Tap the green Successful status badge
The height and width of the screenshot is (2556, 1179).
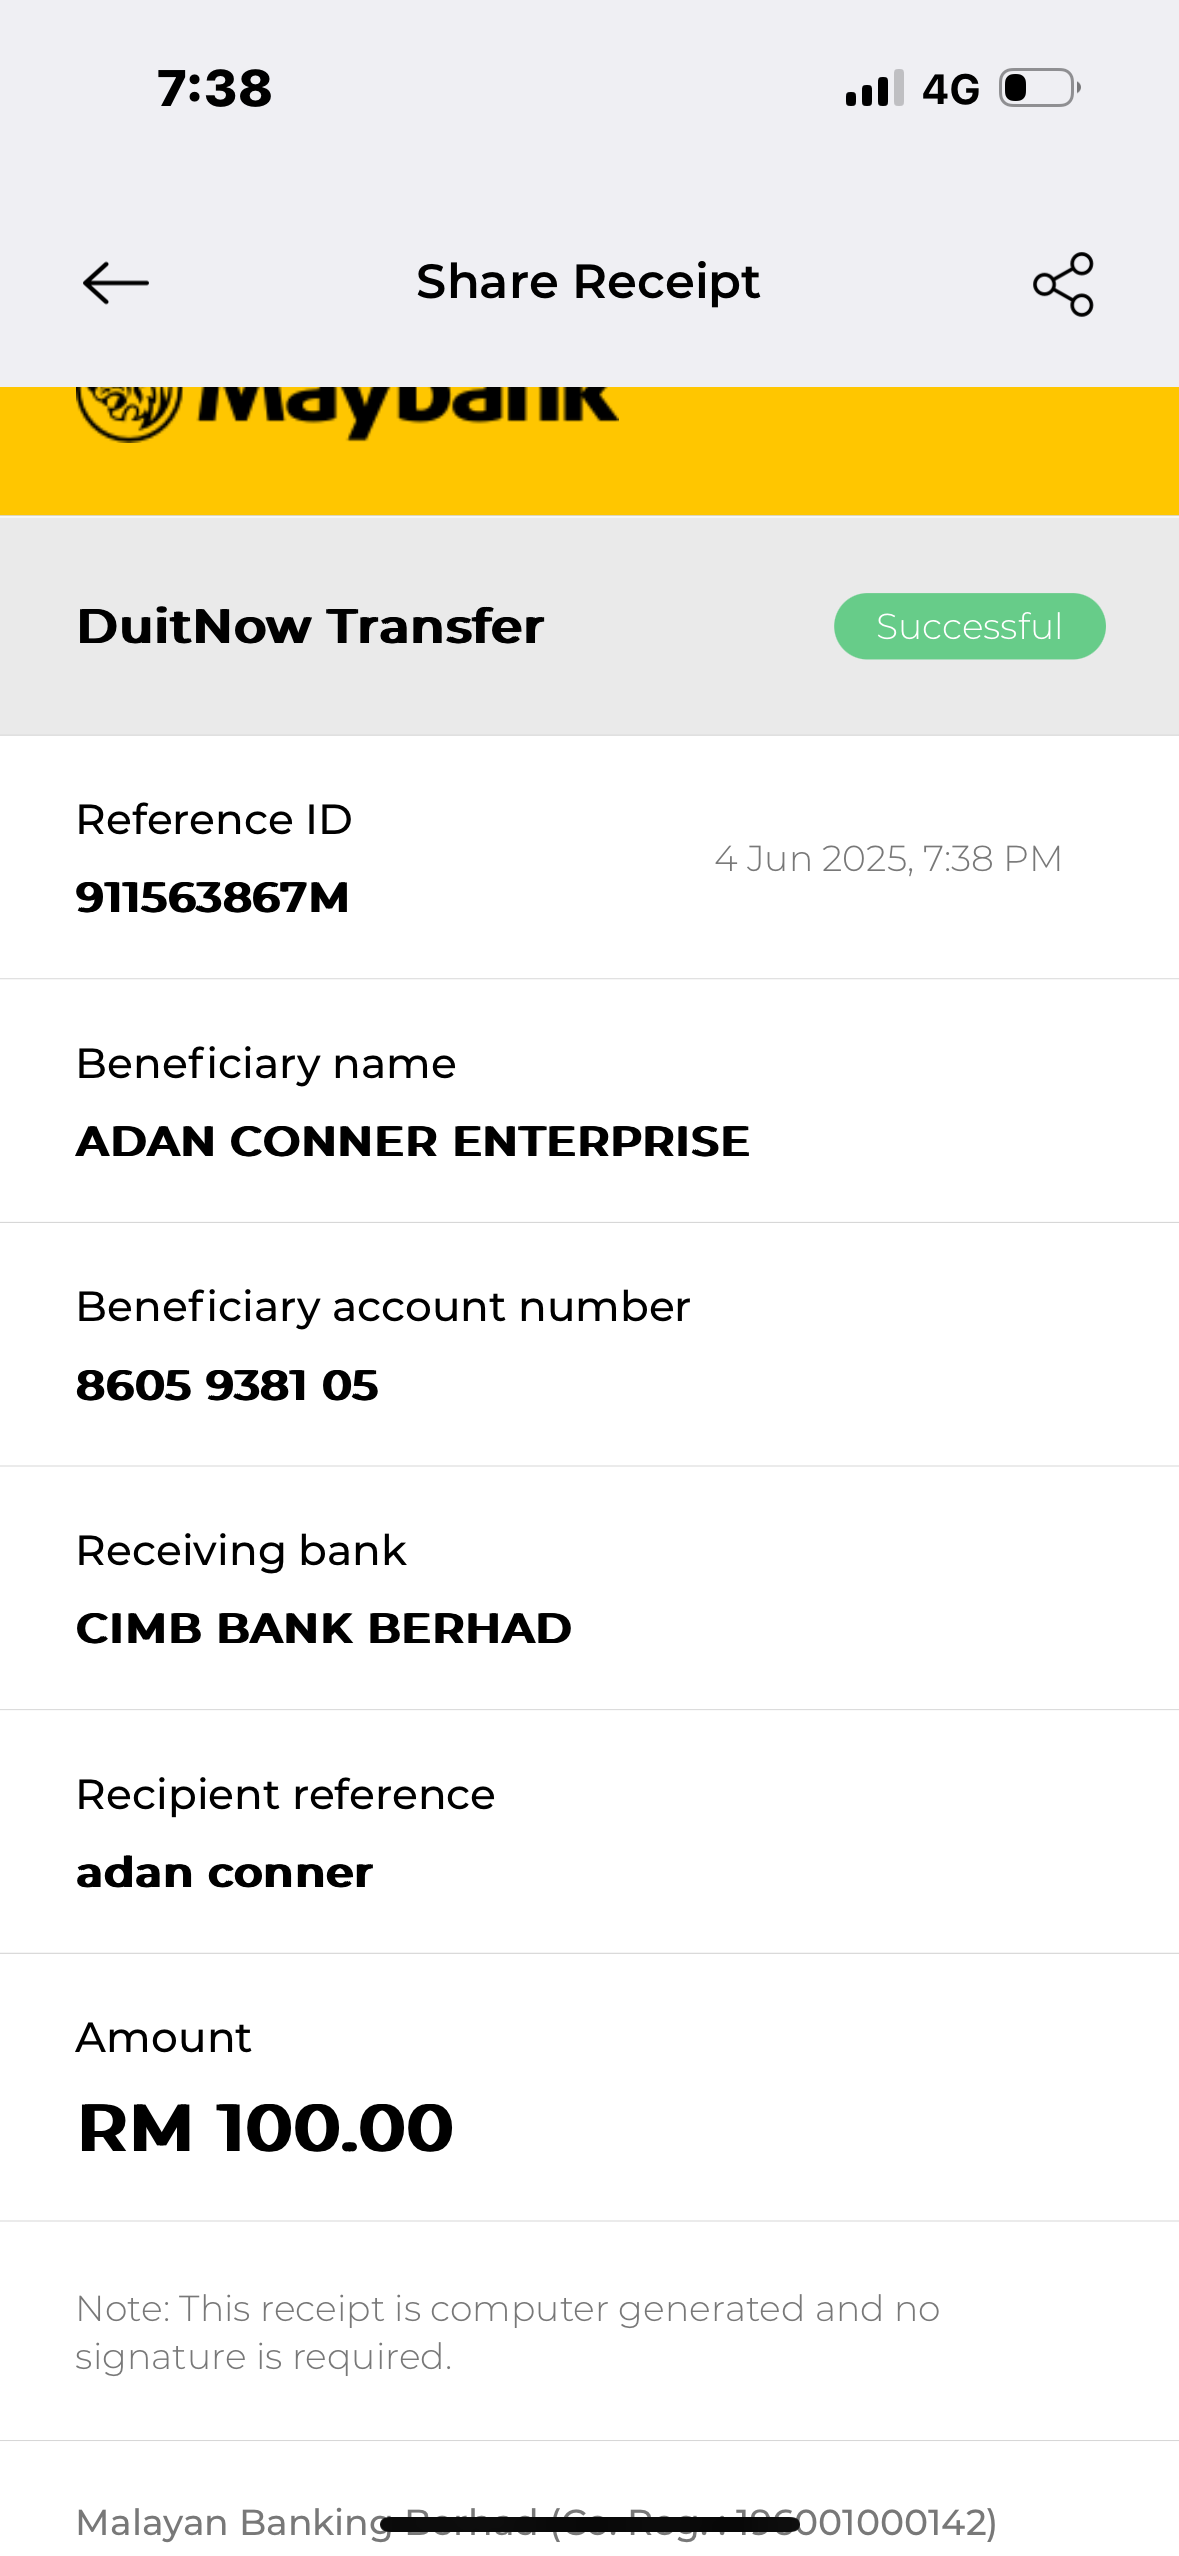(969, 627)
